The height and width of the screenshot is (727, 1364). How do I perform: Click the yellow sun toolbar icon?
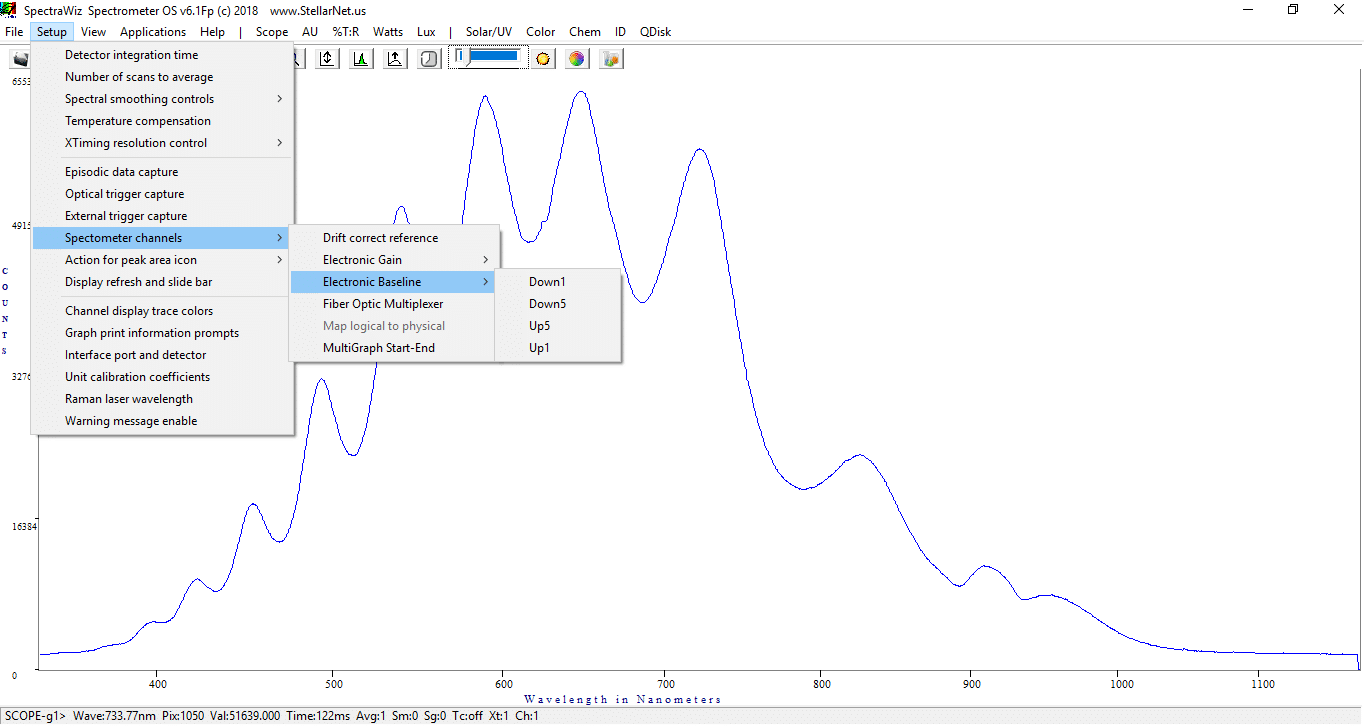click(x=543, y=59)
